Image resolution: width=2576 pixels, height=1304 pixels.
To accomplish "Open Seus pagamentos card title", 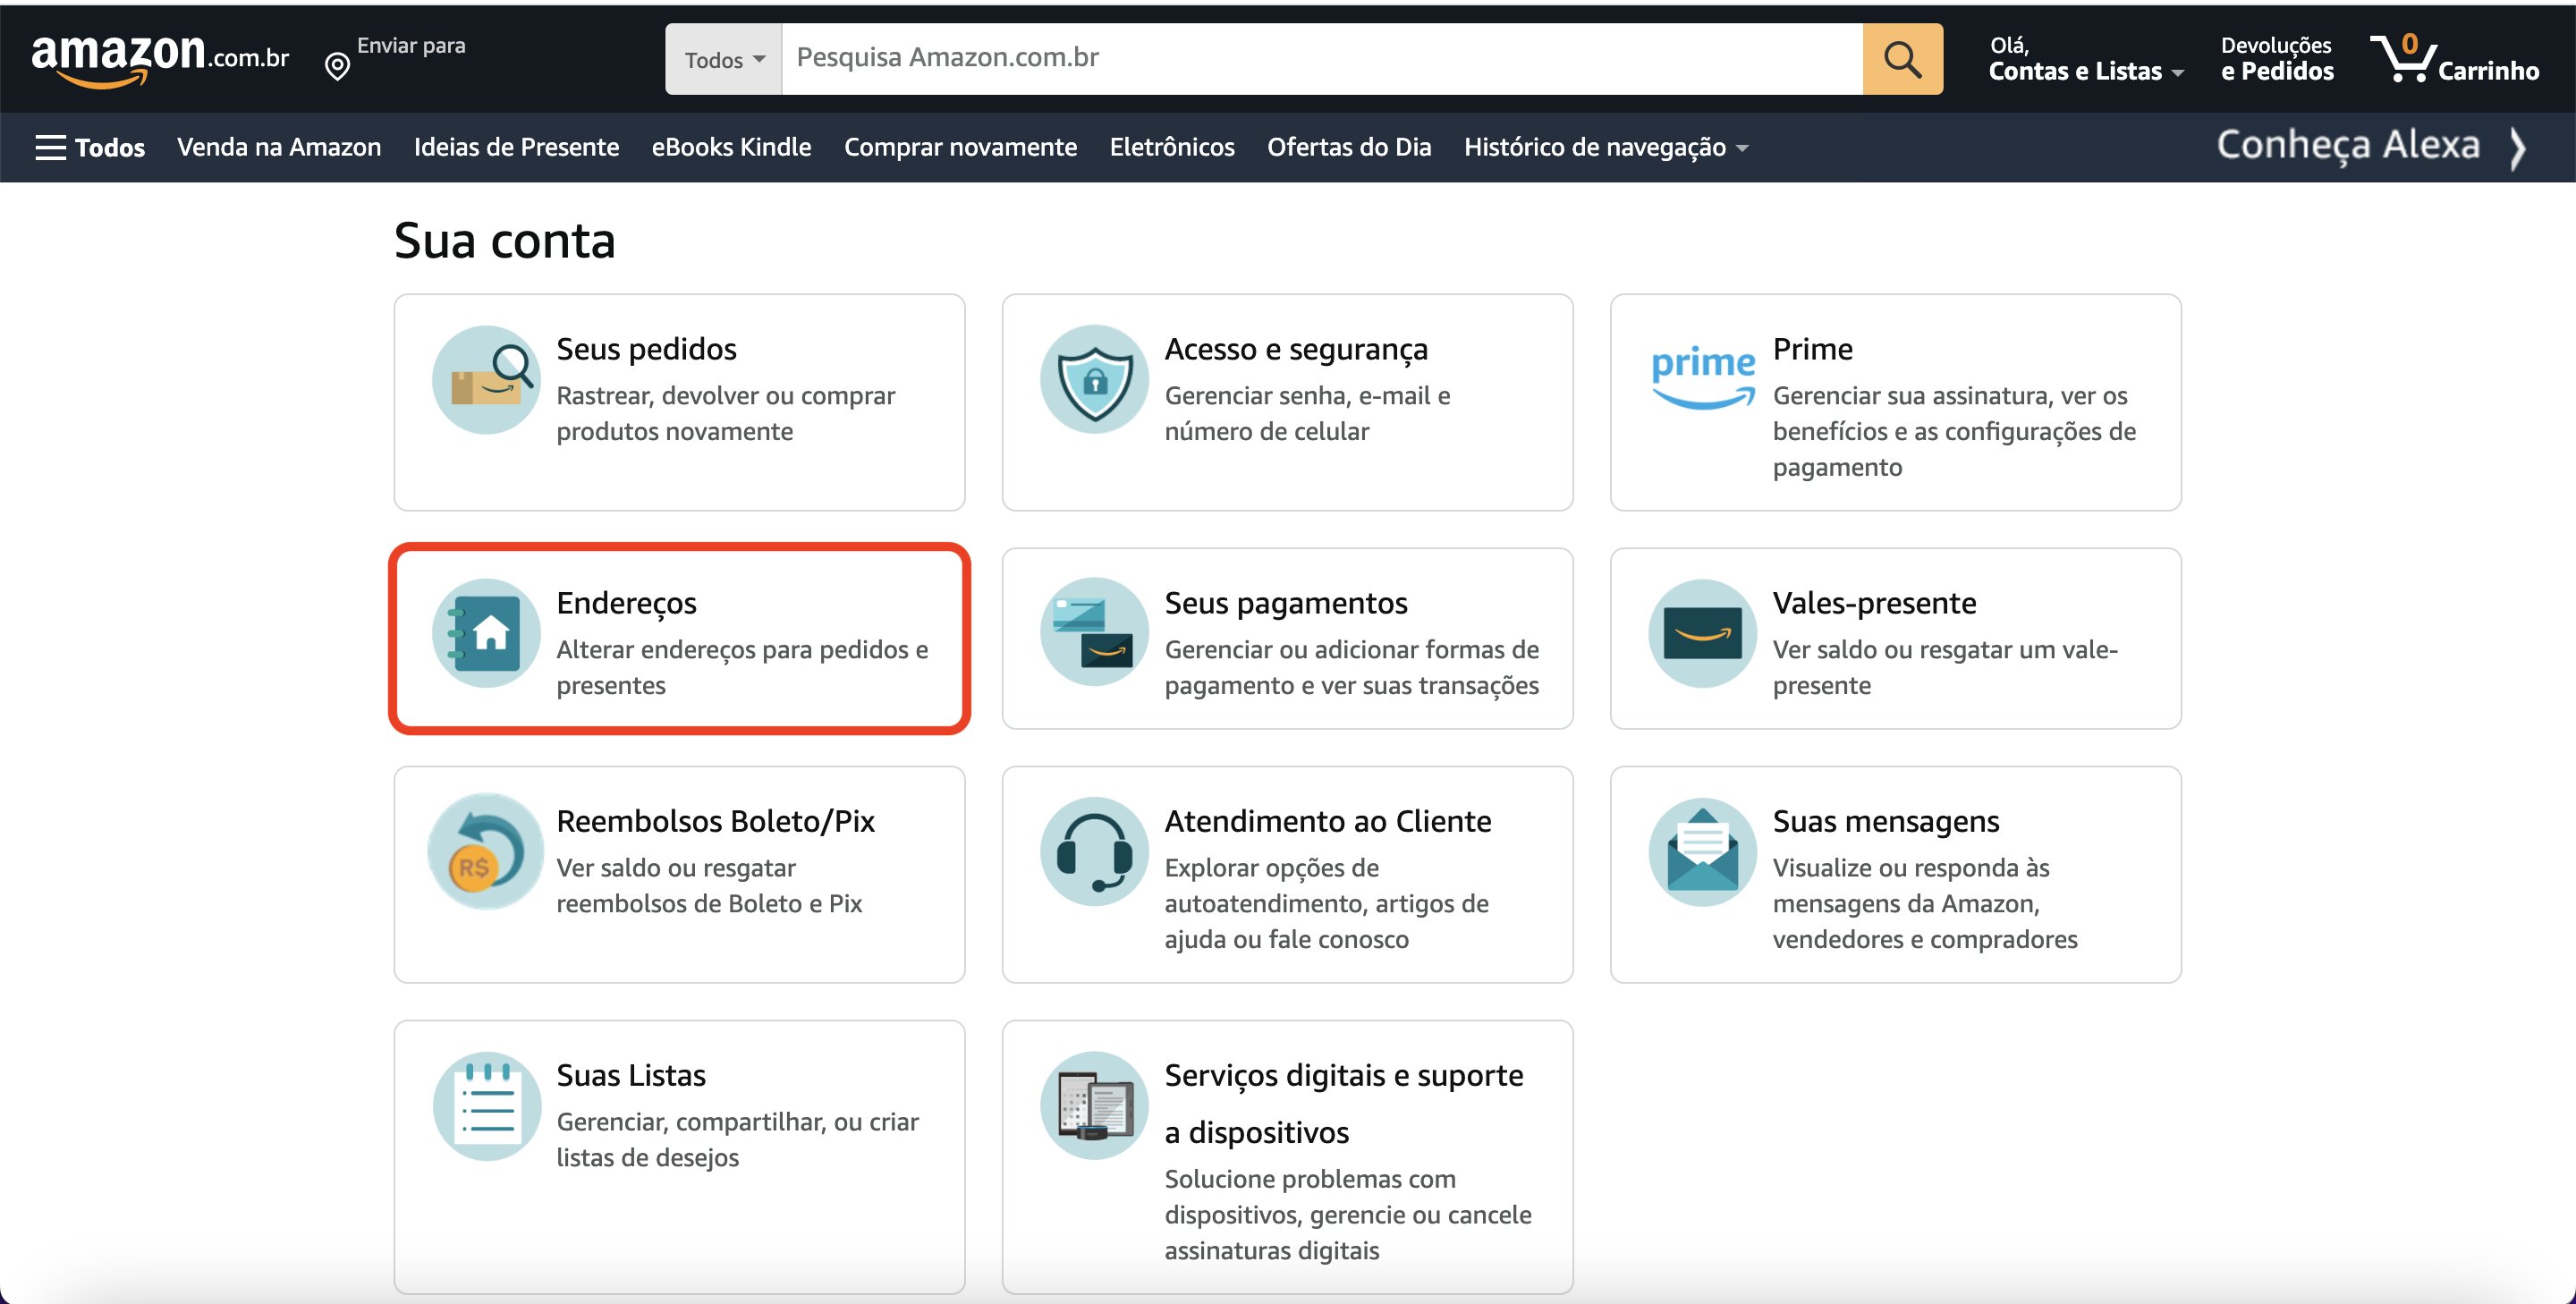I will (1285, 603).
